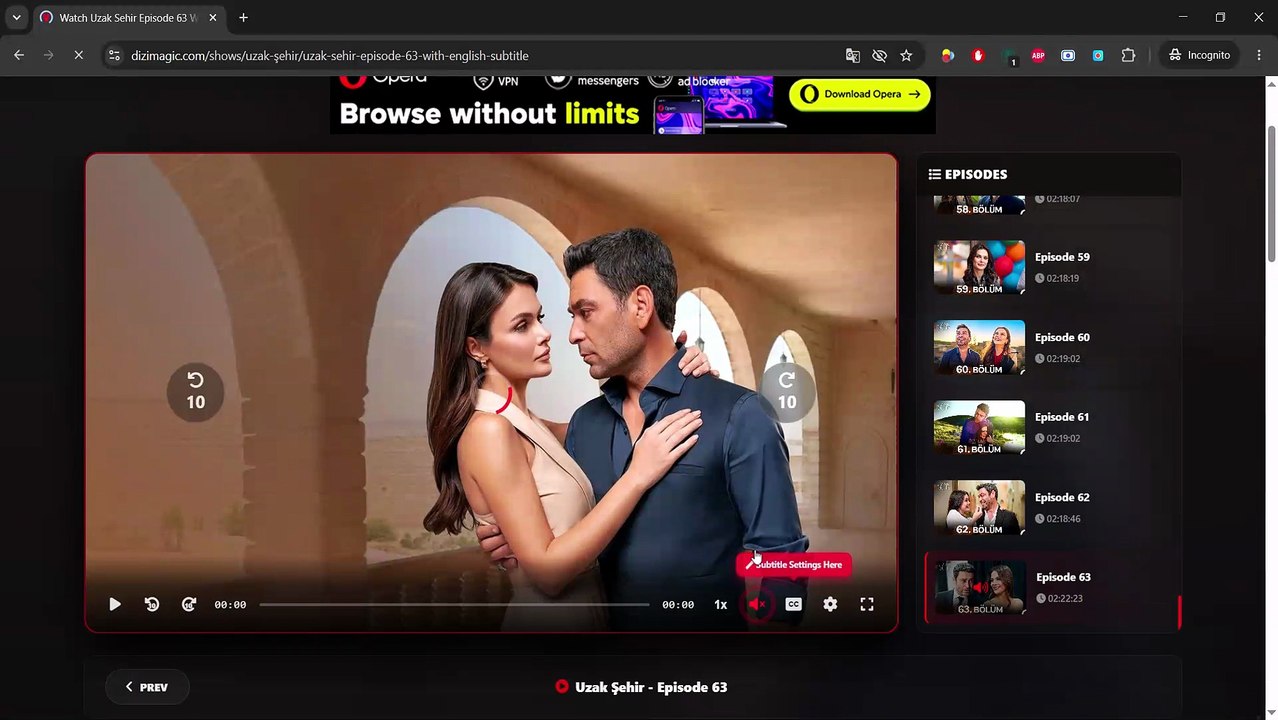Play the video with the play button
Screen dimensions: 1278x720
point(115,604)
